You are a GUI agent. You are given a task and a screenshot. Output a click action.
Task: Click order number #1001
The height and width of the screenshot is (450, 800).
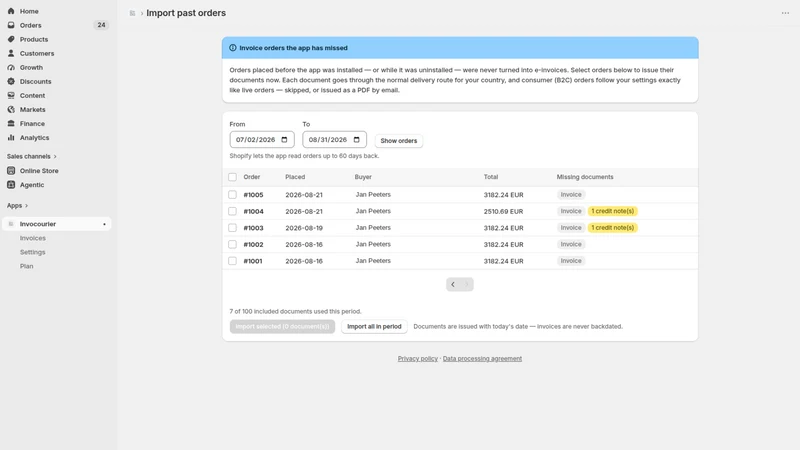[x=253, y=261]
